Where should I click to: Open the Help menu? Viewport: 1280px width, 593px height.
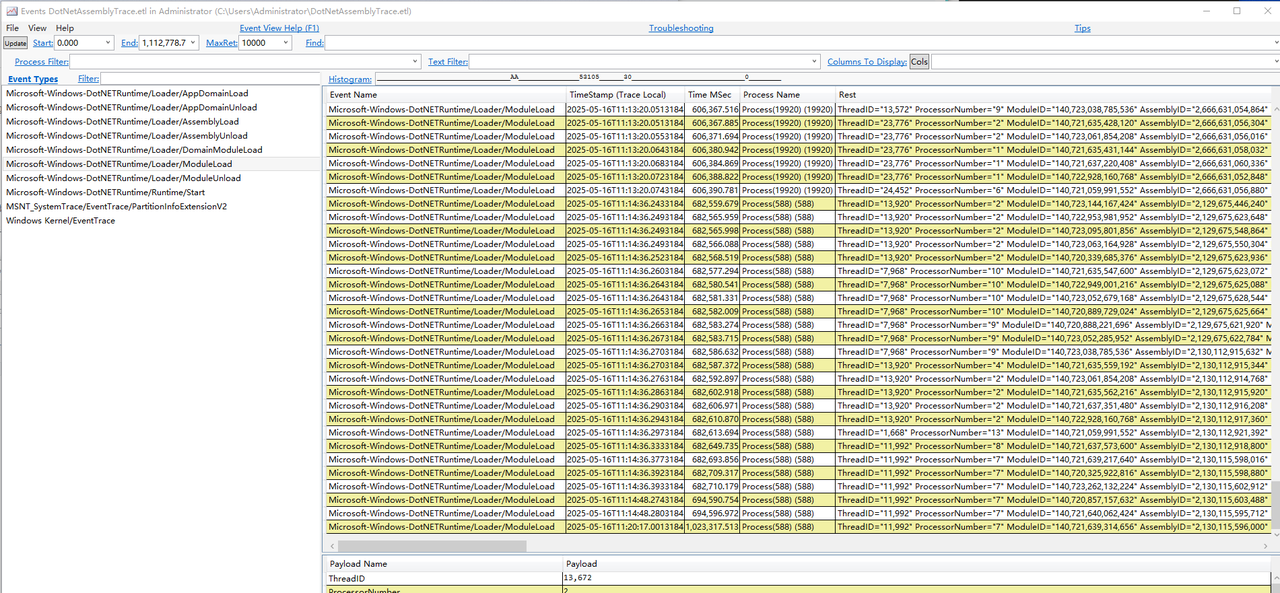pos(65,28)
